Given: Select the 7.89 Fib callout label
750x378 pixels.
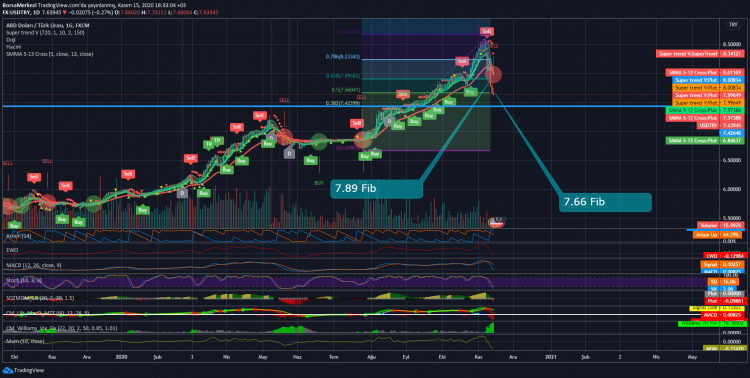Looking at the screenshot, I should click(376, 189).
